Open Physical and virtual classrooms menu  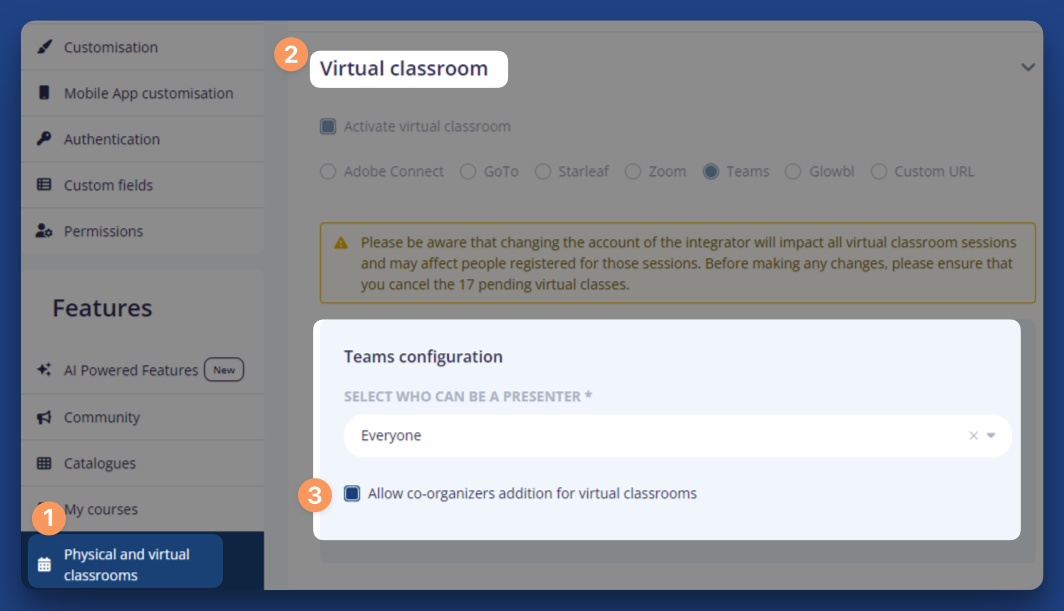pyautogui.click(x=126, y=564)
